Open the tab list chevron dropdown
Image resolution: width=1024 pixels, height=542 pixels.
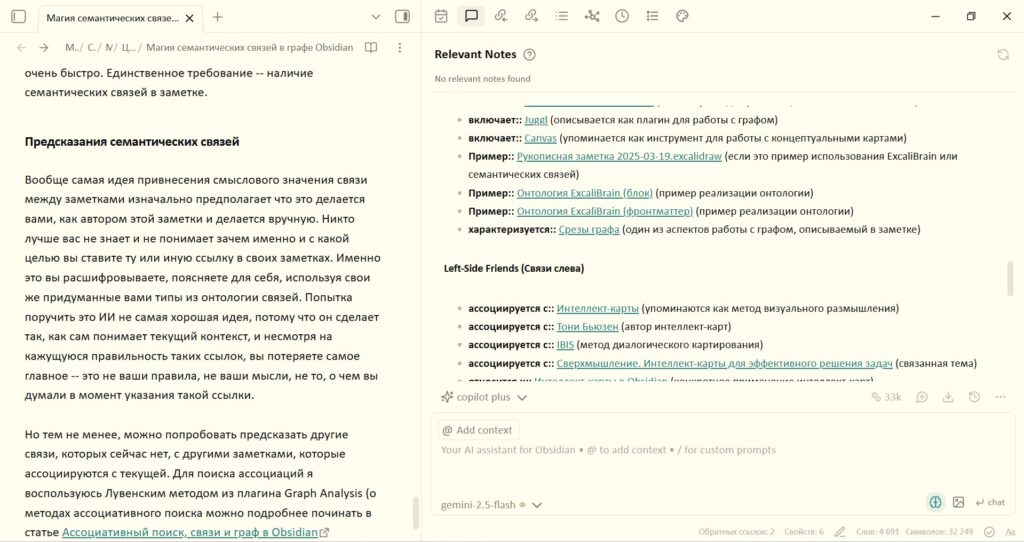[376, 16]
